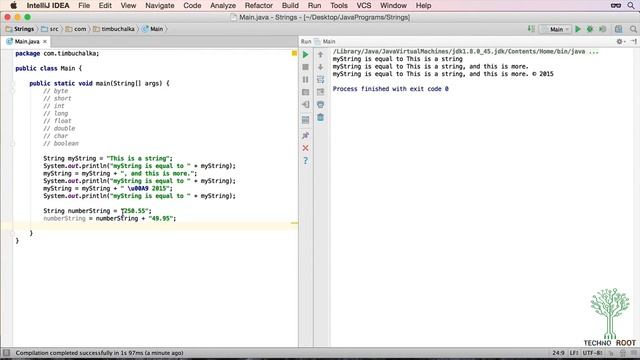The height and width of the screenshot is (360, 640).
Task: Click Main class in navigation breadcrumb
Action: click(153, 29)
